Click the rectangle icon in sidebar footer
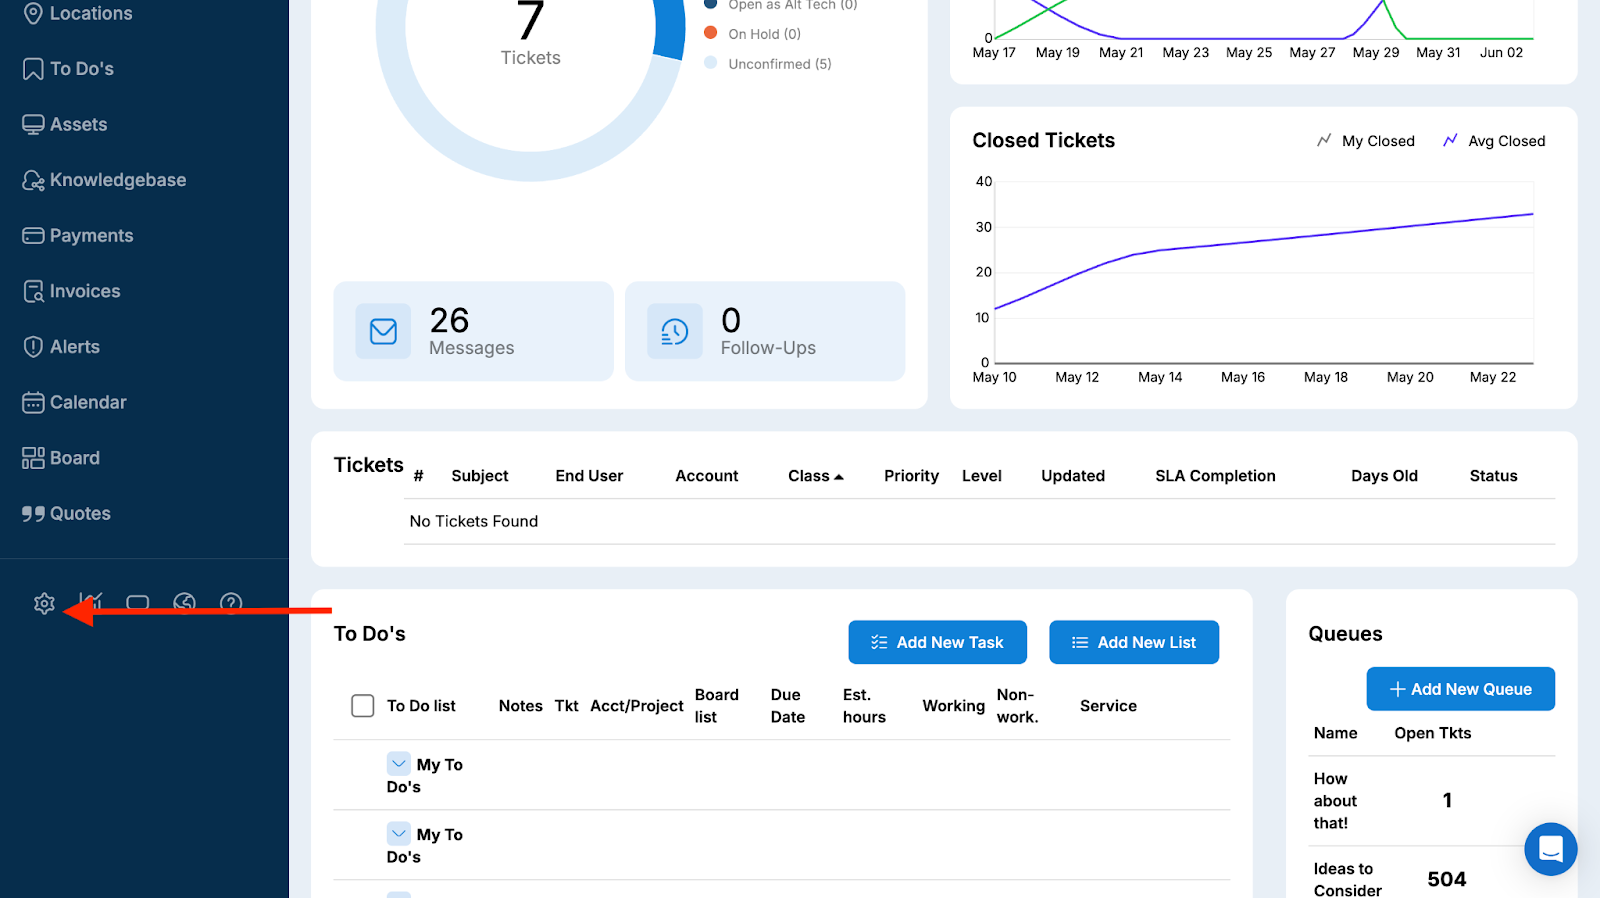 (x=138, y=602)
